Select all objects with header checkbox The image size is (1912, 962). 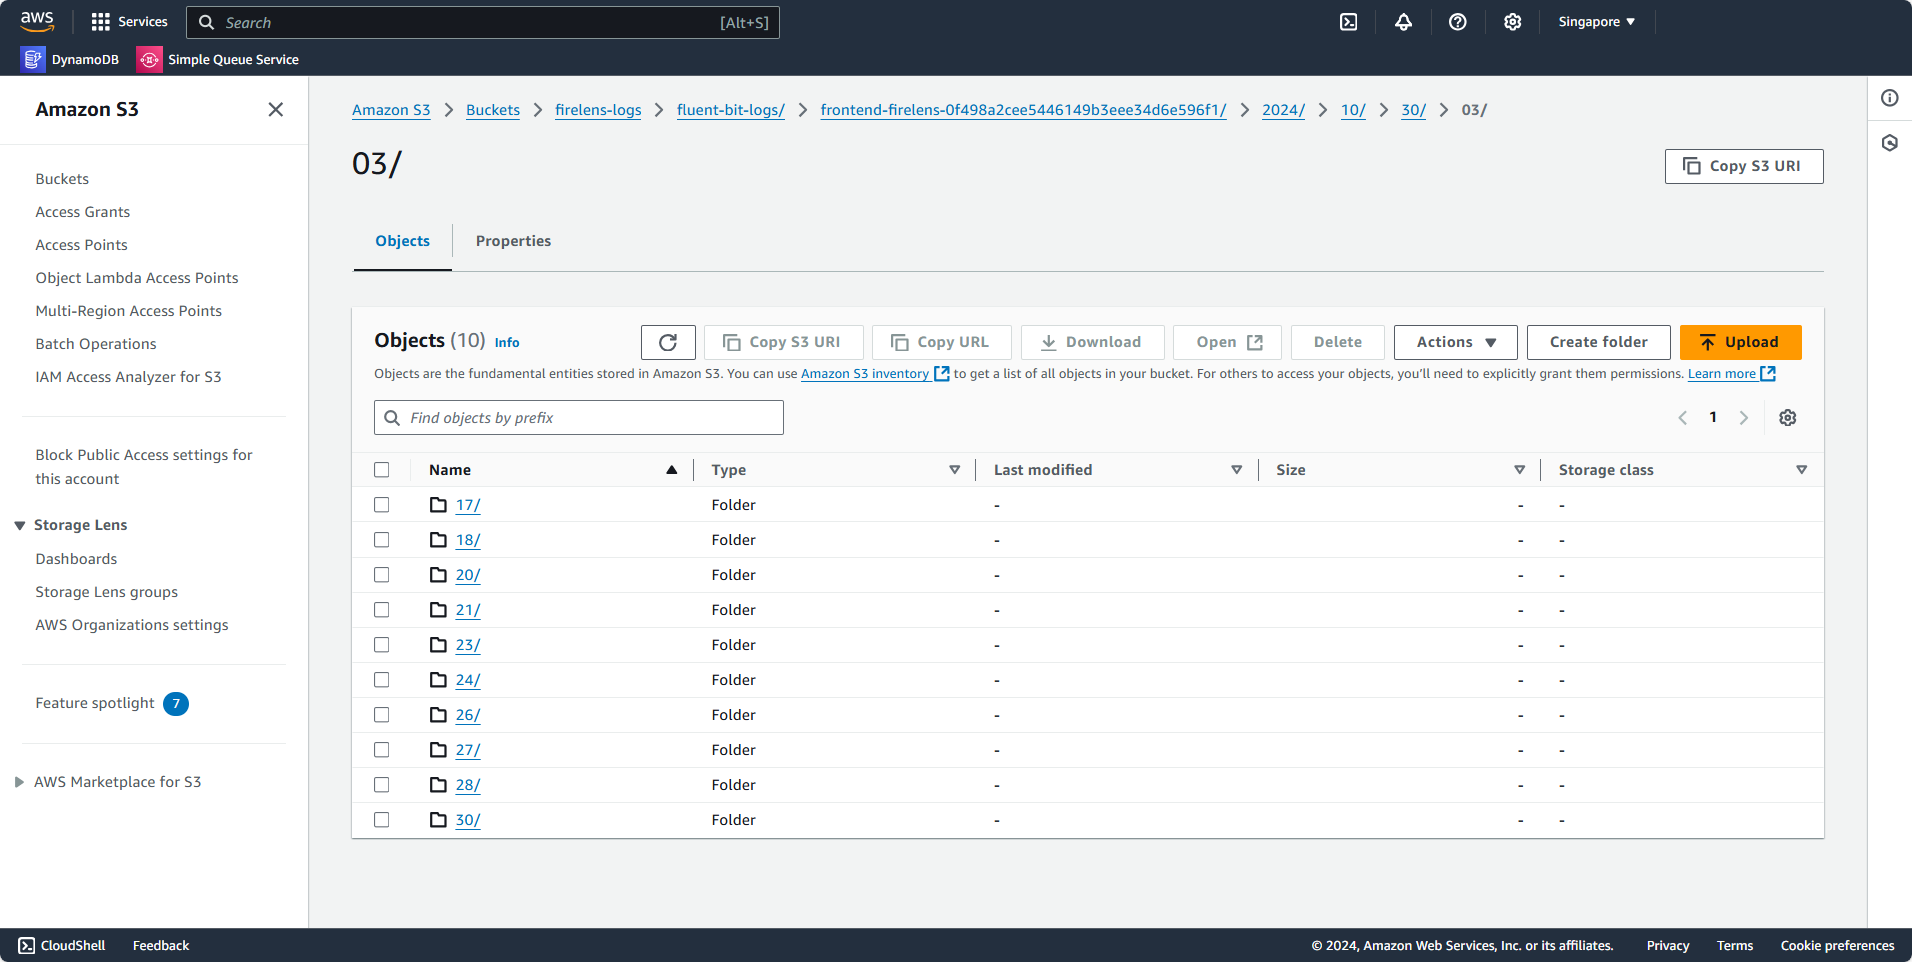[x=381, y=470]
